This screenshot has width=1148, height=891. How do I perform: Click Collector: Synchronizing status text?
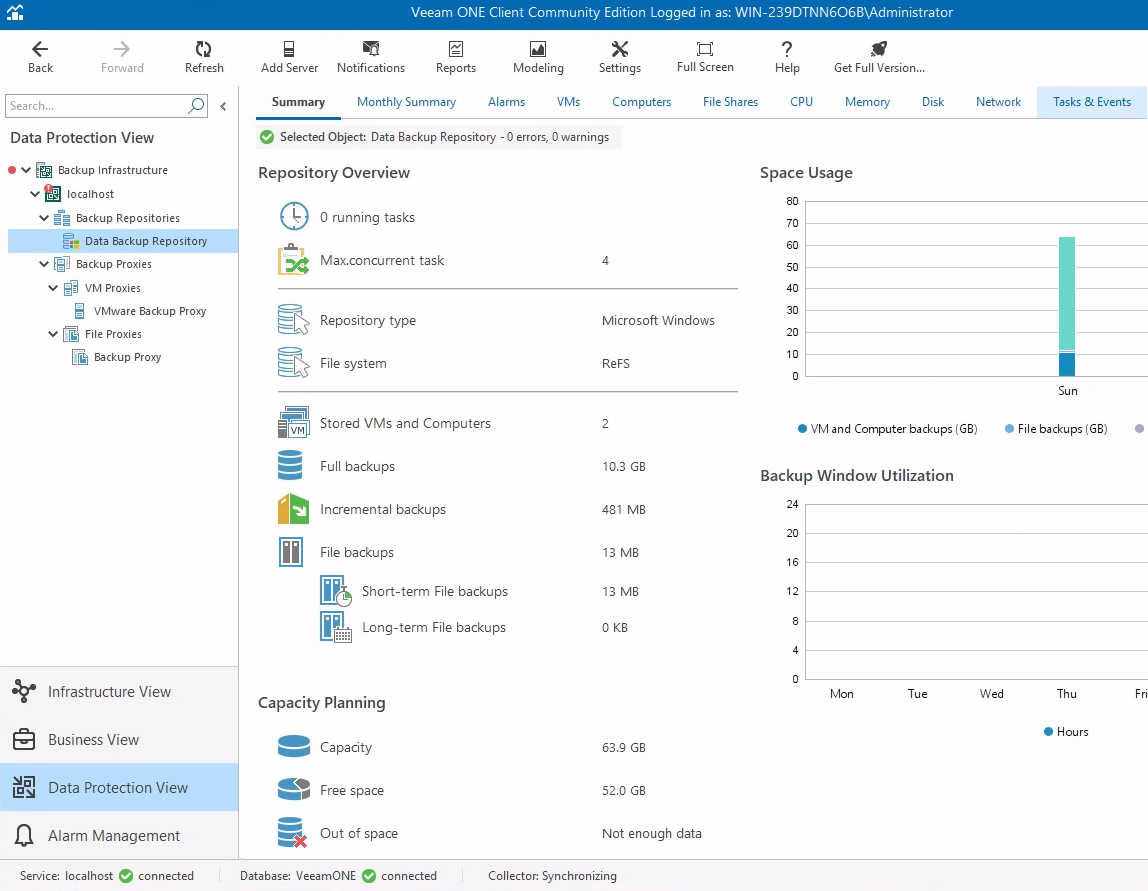point(552,876)
